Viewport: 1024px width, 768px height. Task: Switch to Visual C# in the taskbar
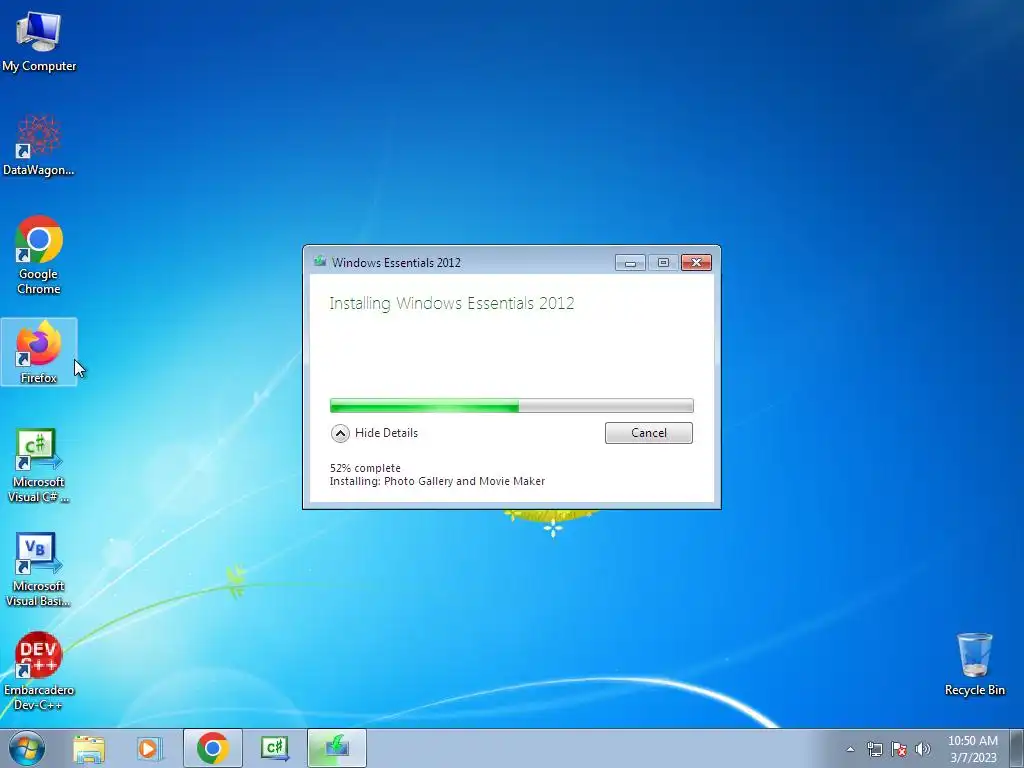pos(275,748)
